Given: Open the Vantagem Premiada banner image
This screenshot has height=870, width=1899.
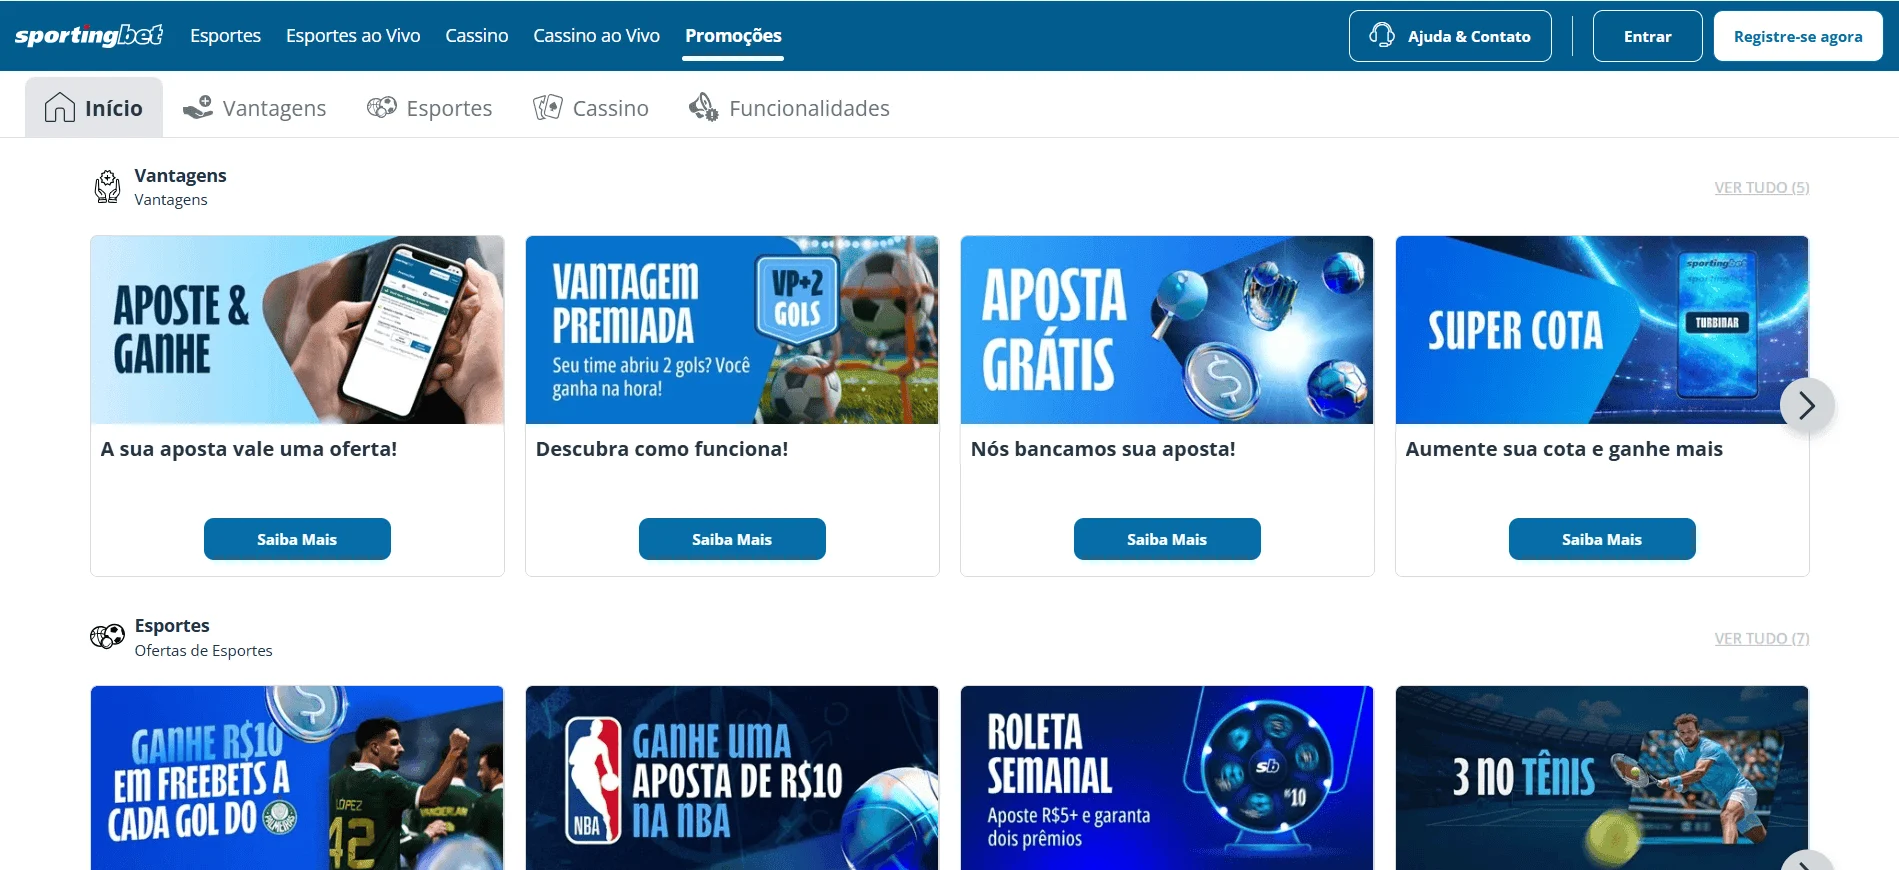Looking at the screenshot, I should tap(732, 330).
